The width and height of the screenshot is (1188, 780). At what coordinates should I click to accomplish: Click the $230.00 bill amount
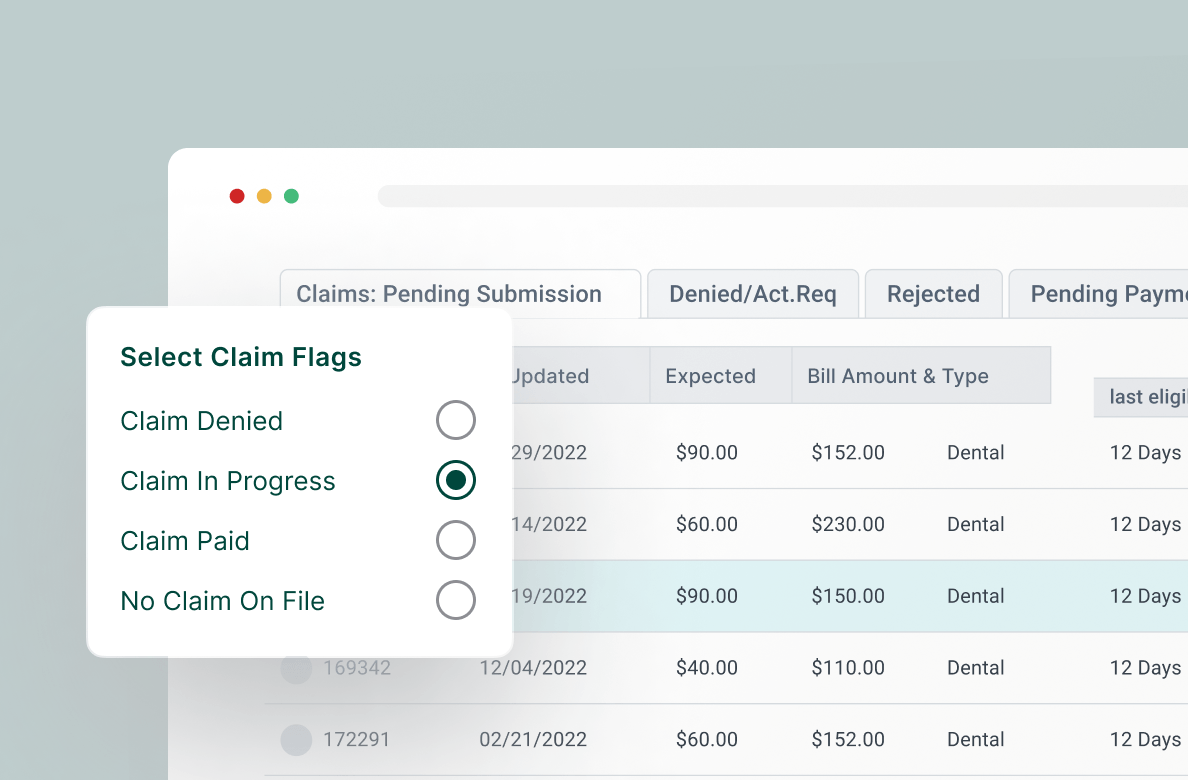848,525
